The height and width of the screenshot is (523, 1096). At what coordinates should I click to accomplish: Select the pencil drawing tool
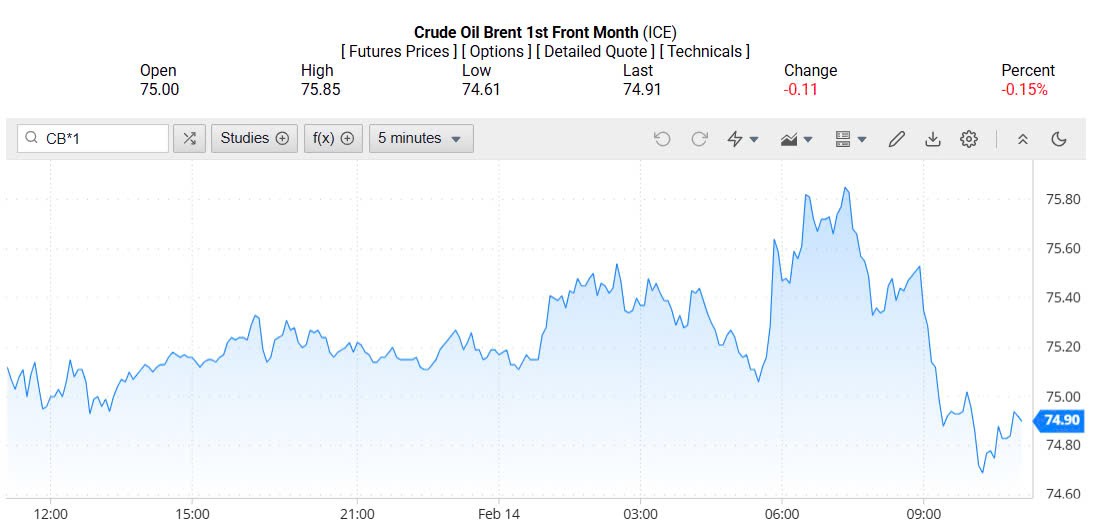click(x=897, y=139)
